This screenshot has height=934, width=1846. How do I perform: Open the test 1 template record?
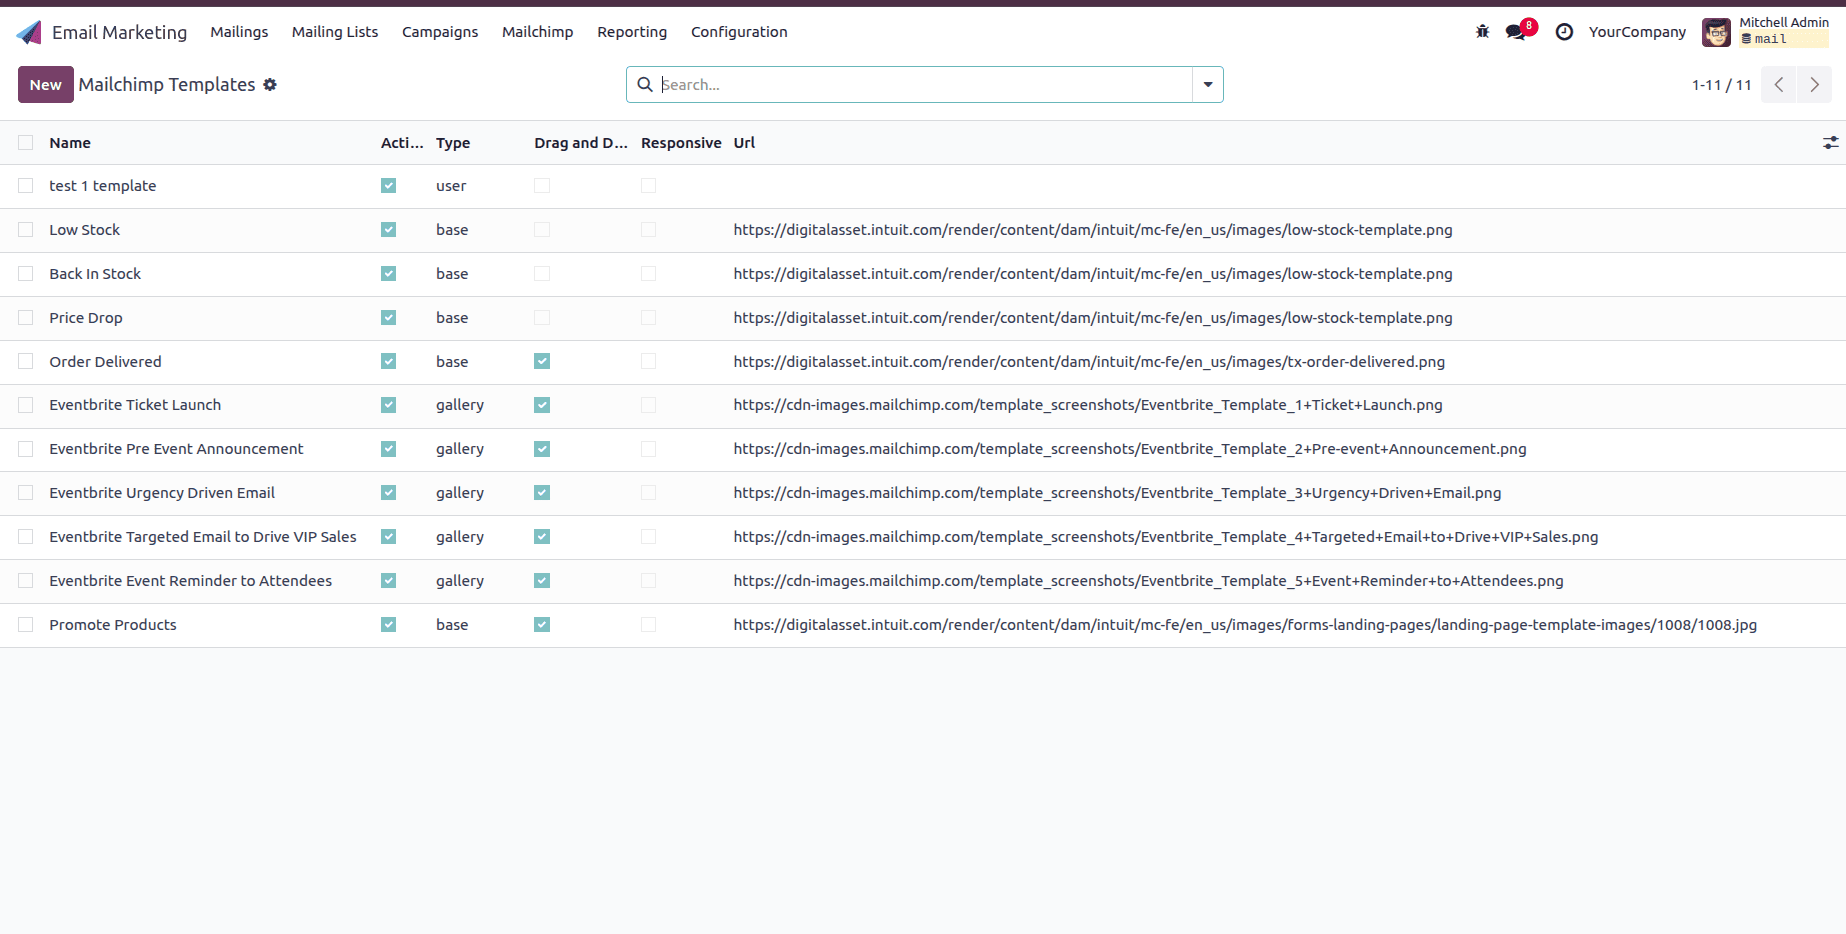[103, 186]
